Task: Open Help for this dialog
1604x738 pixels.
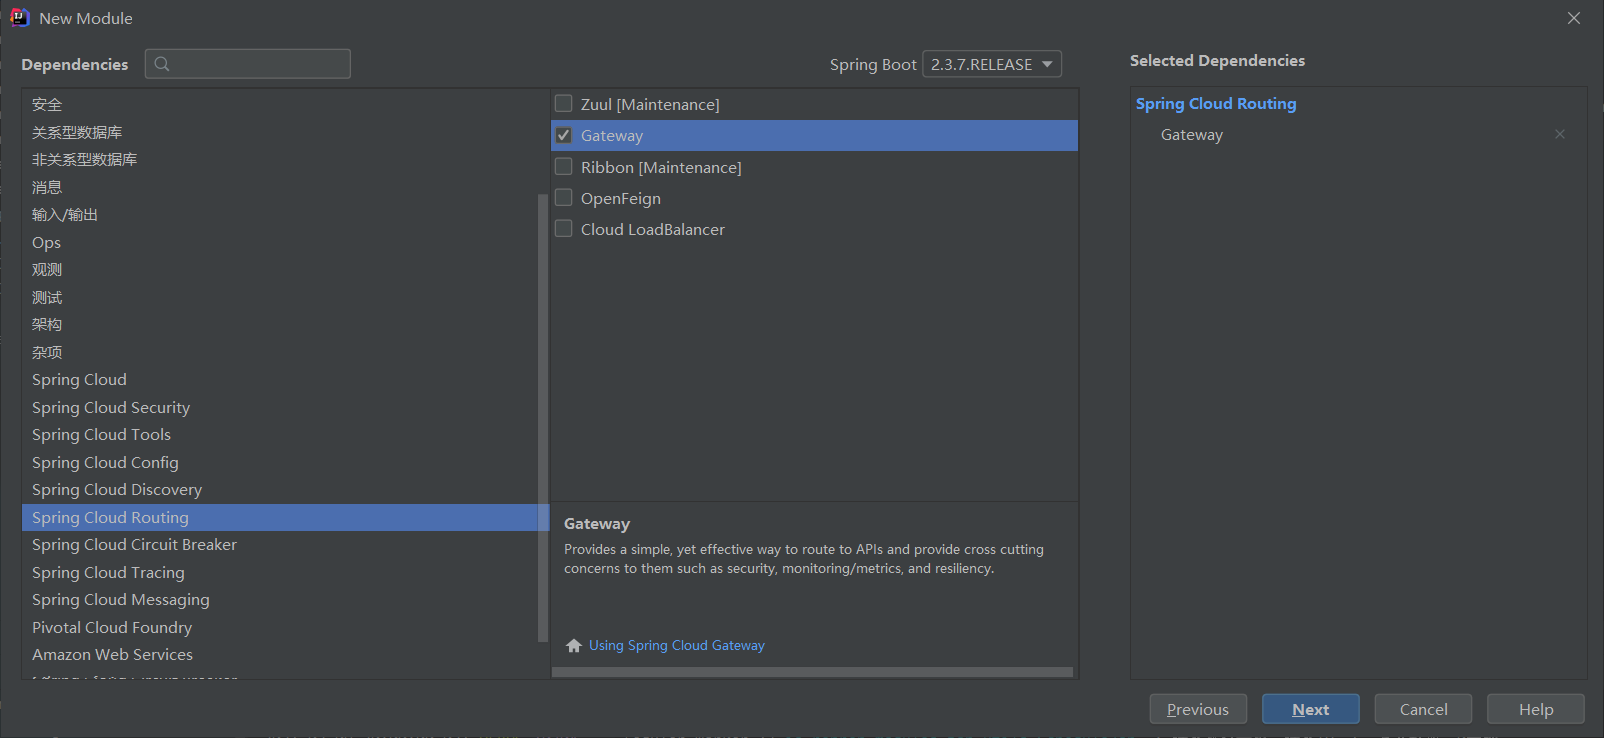Action: (x=1536, y=709)
